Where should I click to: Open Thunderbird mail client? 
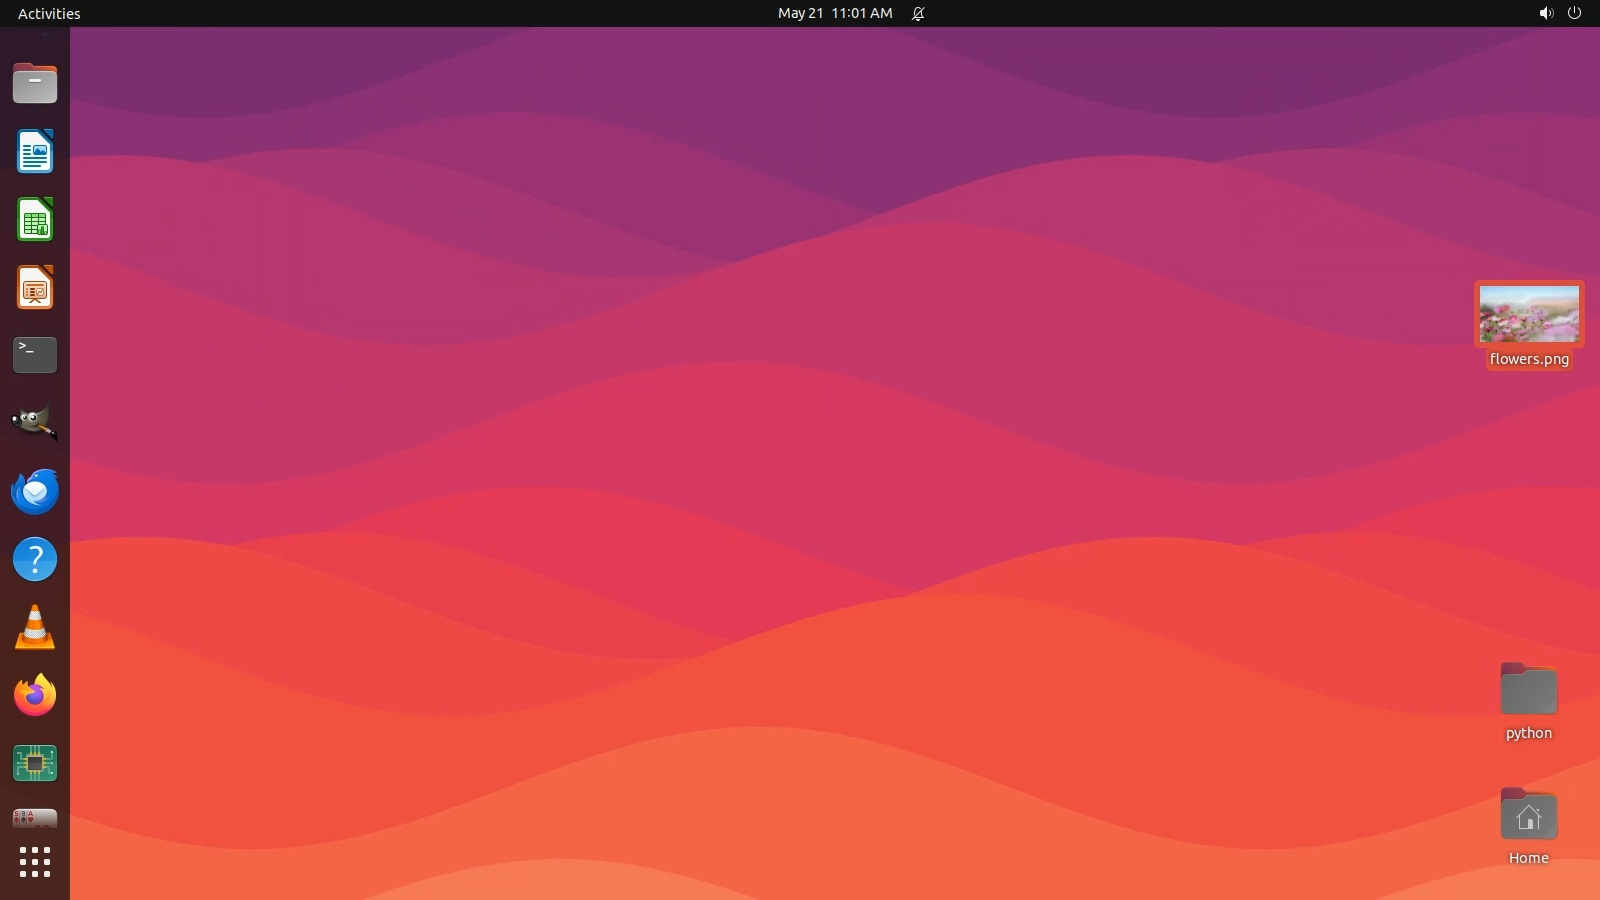point(35,491)
